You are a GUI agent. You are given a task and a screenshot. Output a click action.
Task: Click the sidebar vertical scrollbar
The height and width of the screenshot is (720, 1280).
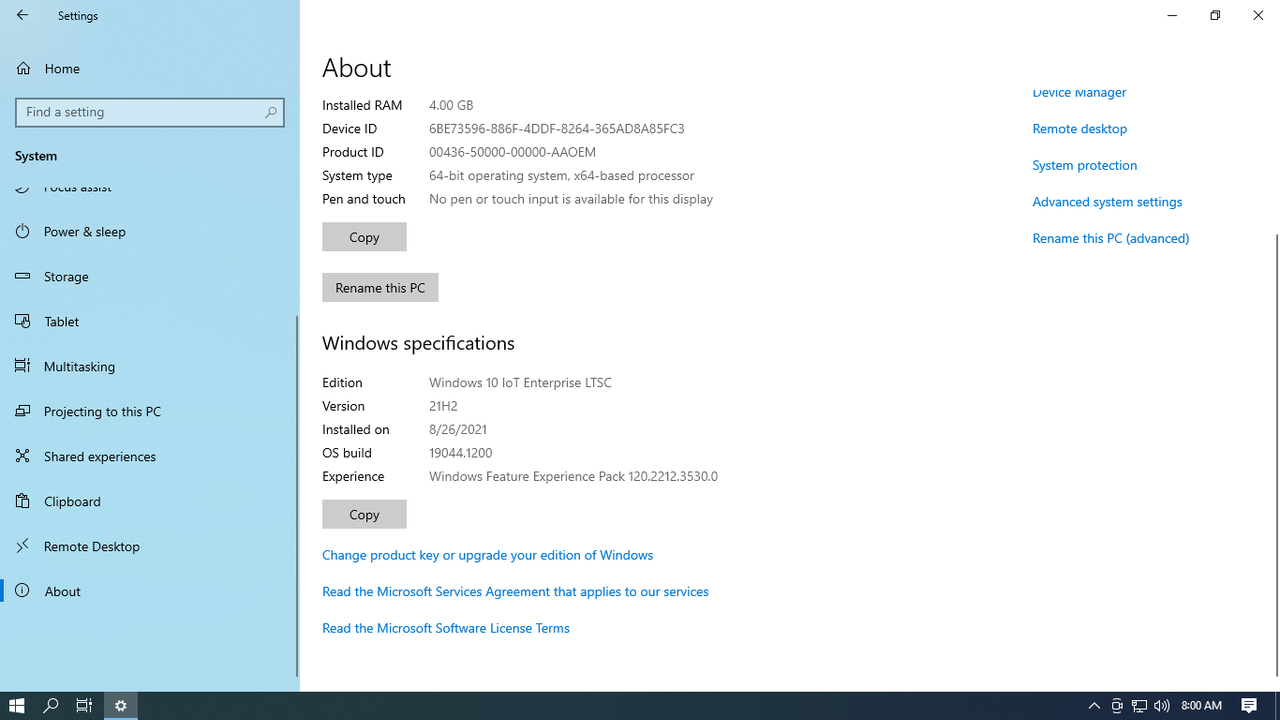[296, 497]
